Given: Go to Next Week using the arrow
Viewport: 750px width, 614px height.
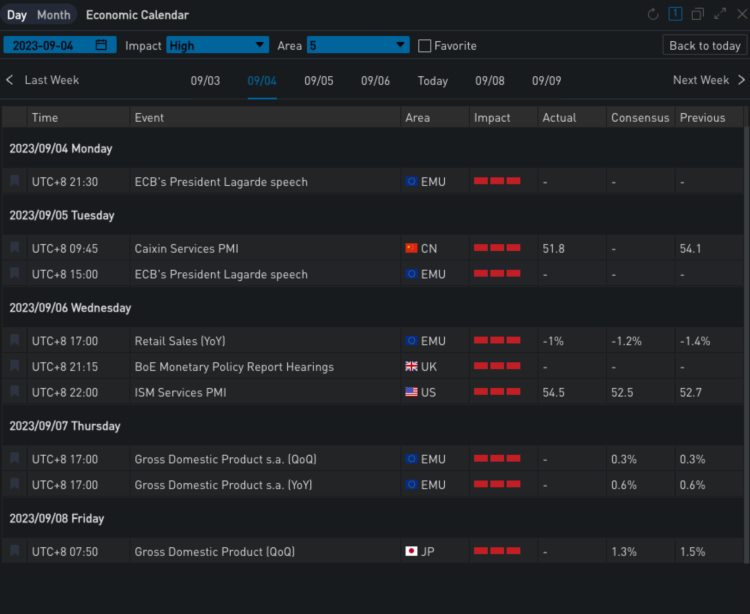Looking at the screenshot, I should pyautogui.click(x=740, y=80).
